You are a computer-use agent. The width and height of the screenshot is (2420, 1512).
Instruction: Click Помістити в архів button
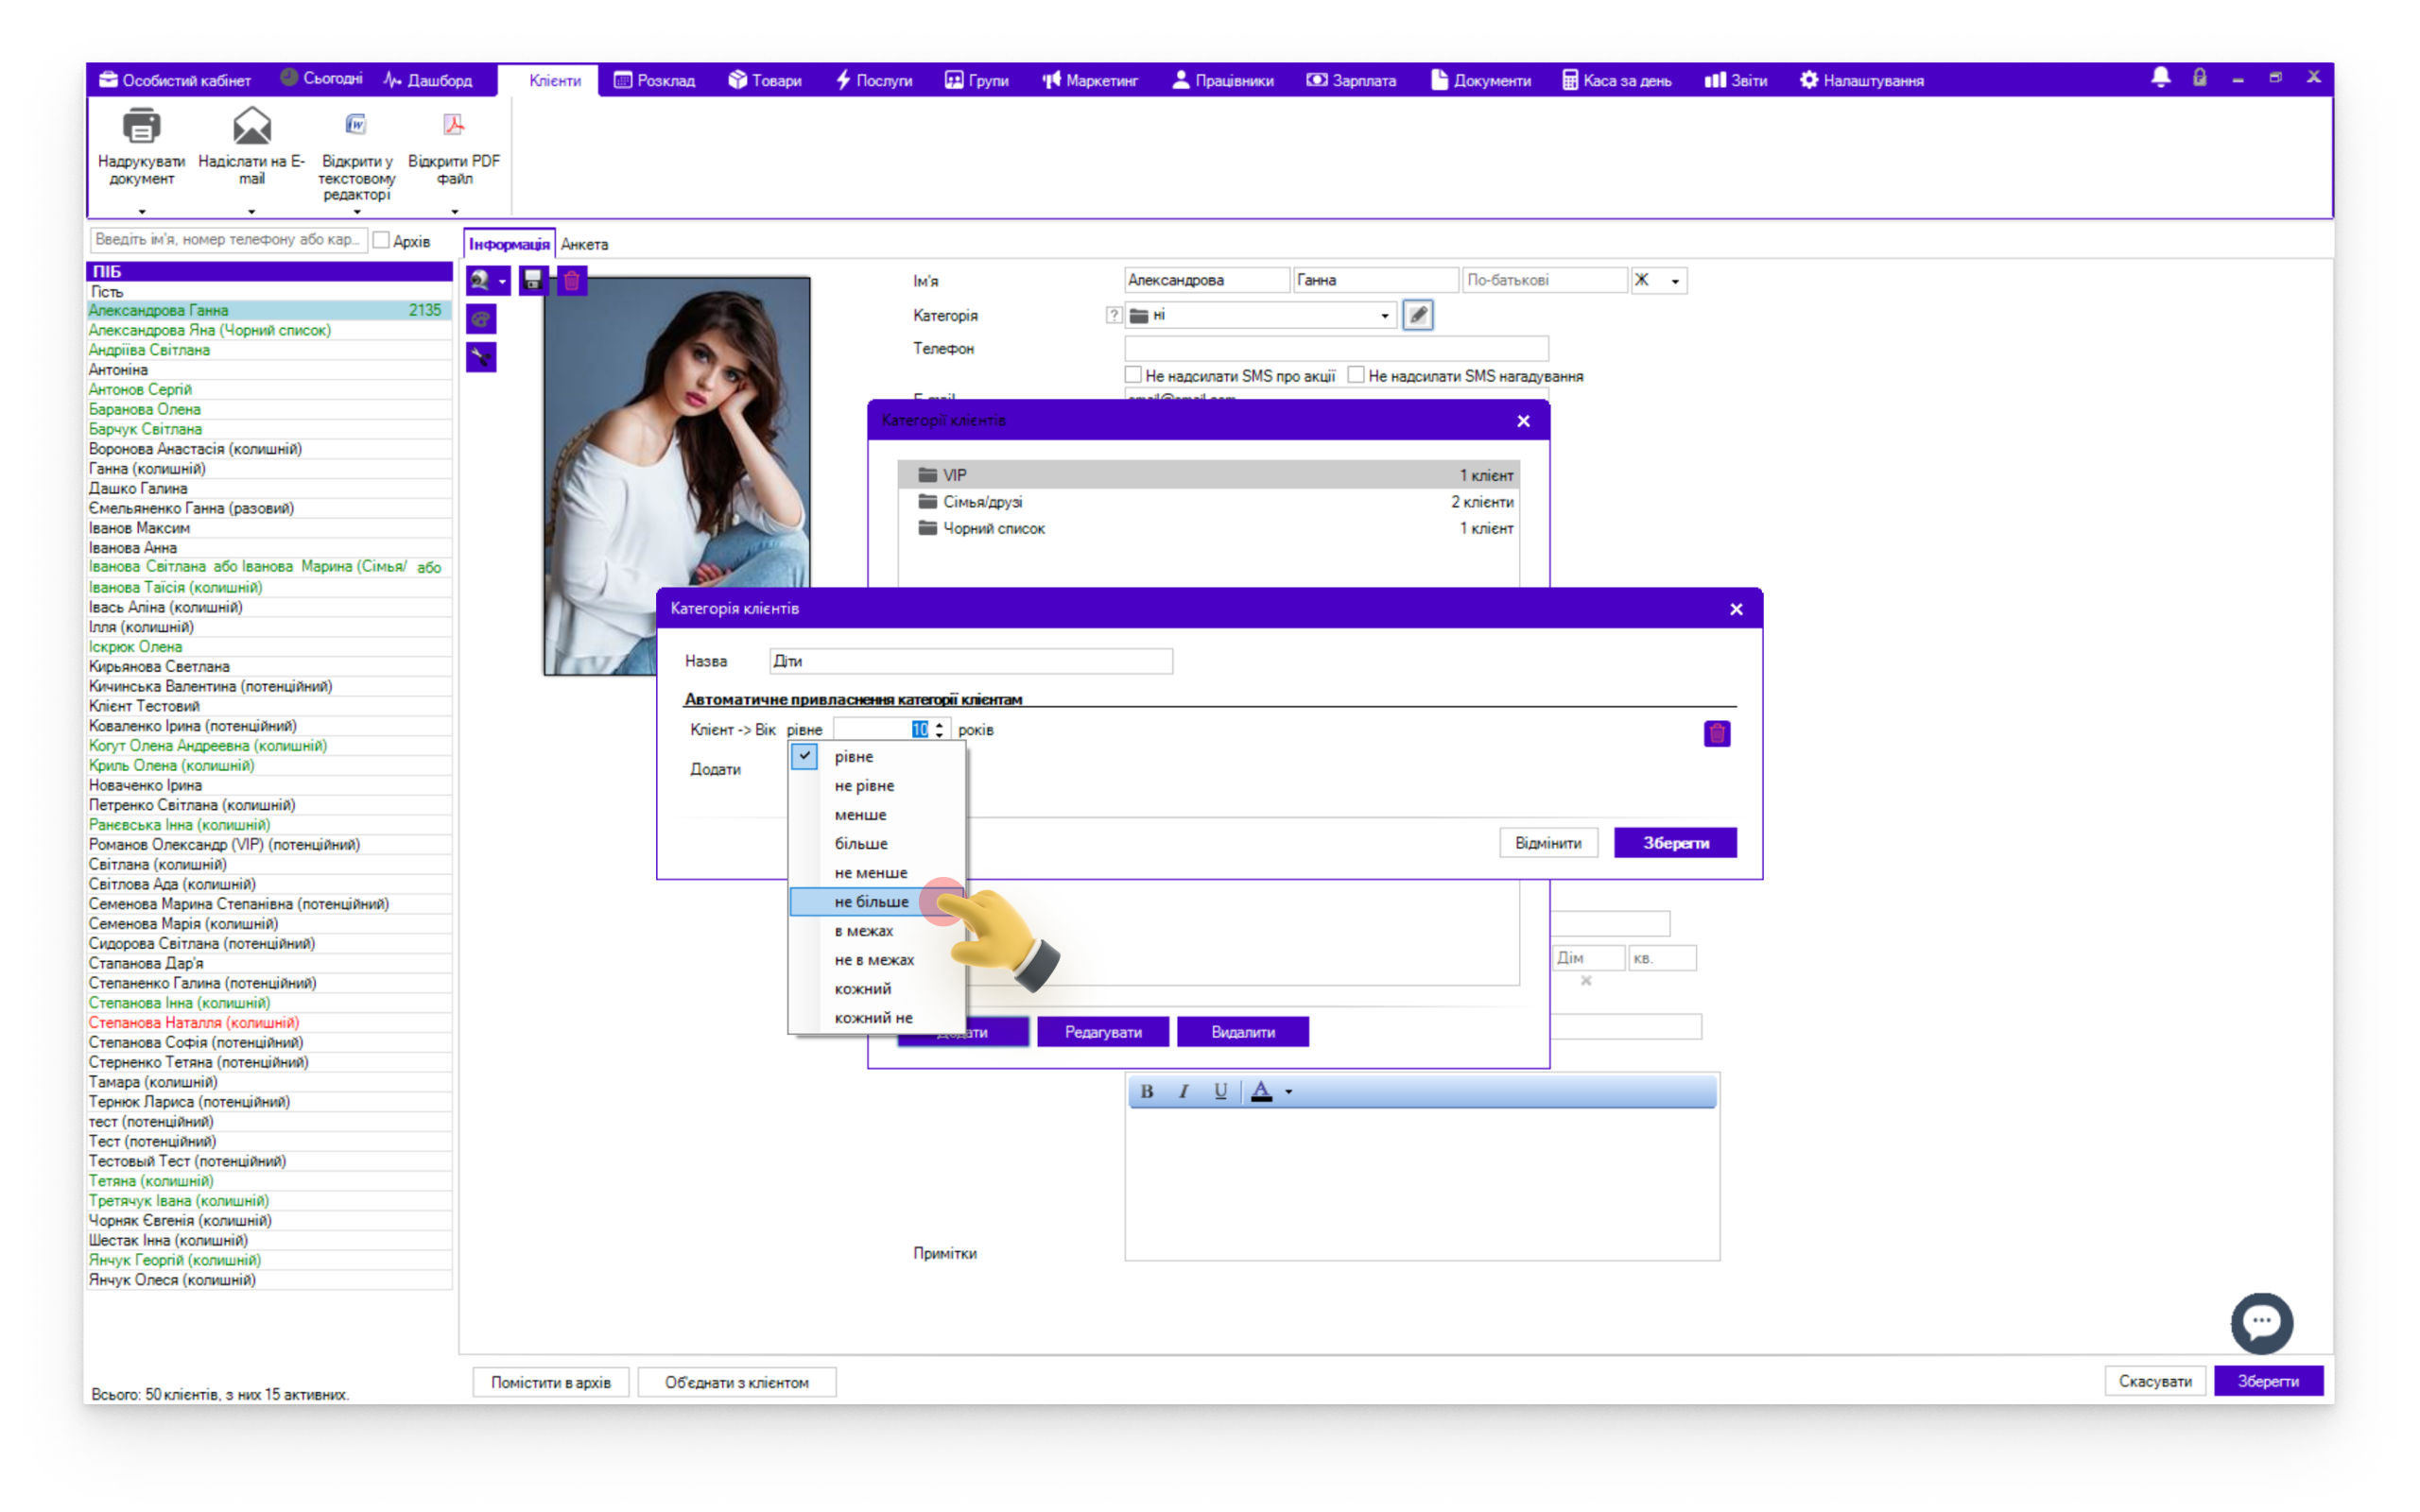(x=550, y=1382)
